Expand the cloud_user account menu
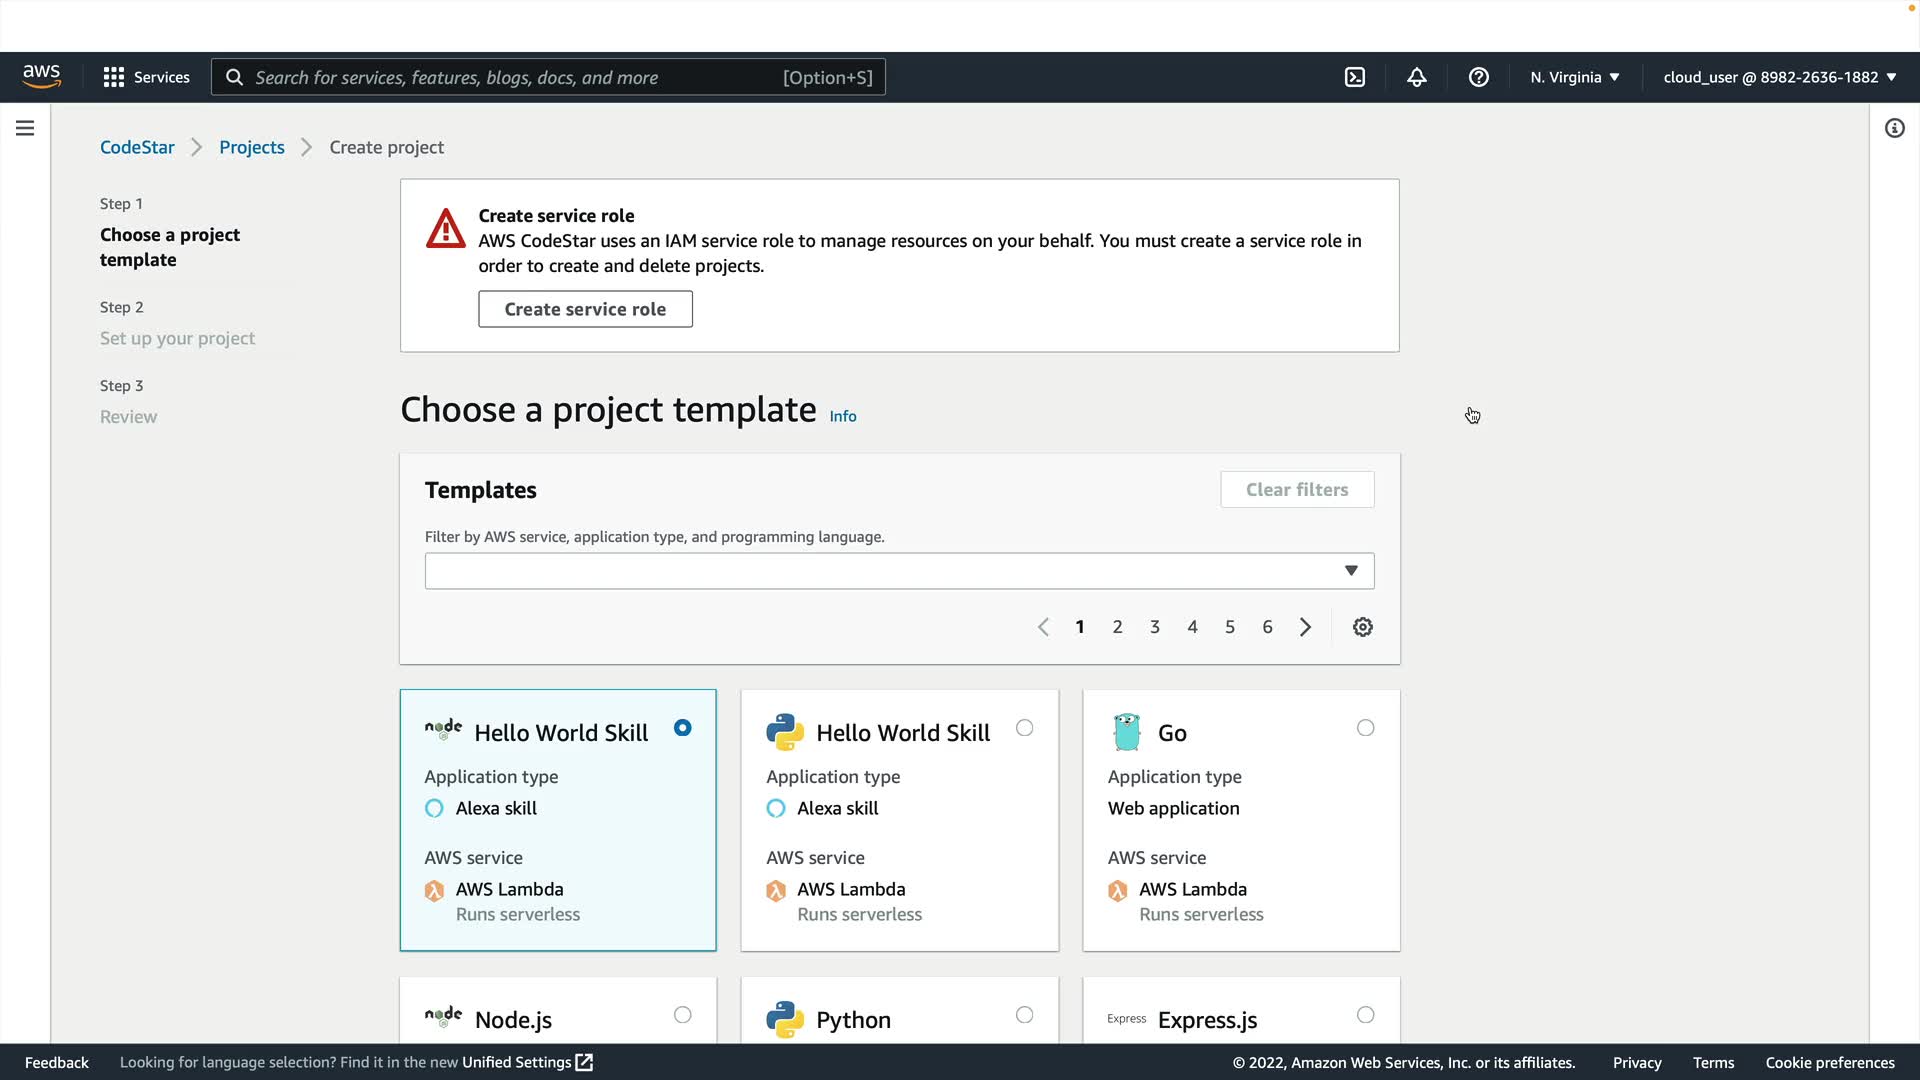 point(1779,77)
